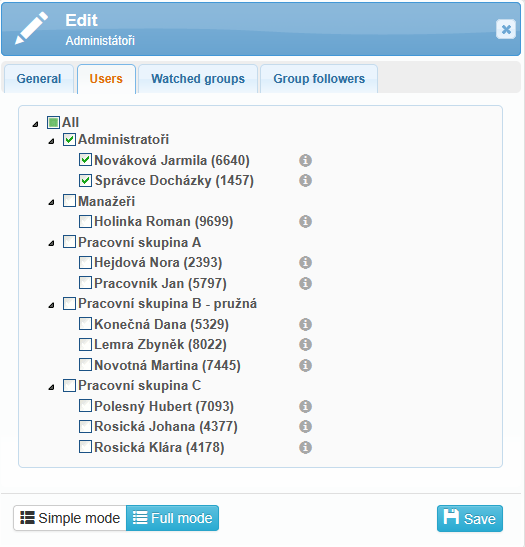The width and height of the screenshot is (525, 547).
Task: Tick the Lemra Zbyněk (8022) checkbox
Action: coord(85,344)
